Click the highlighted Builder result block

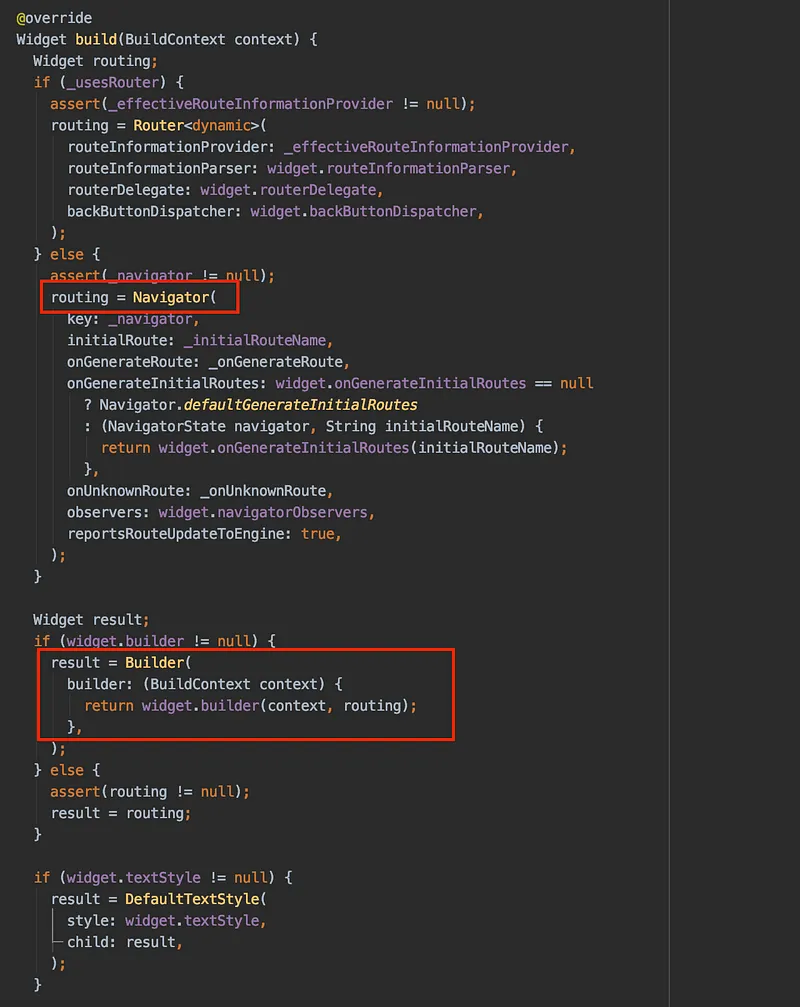click(246, 694)
